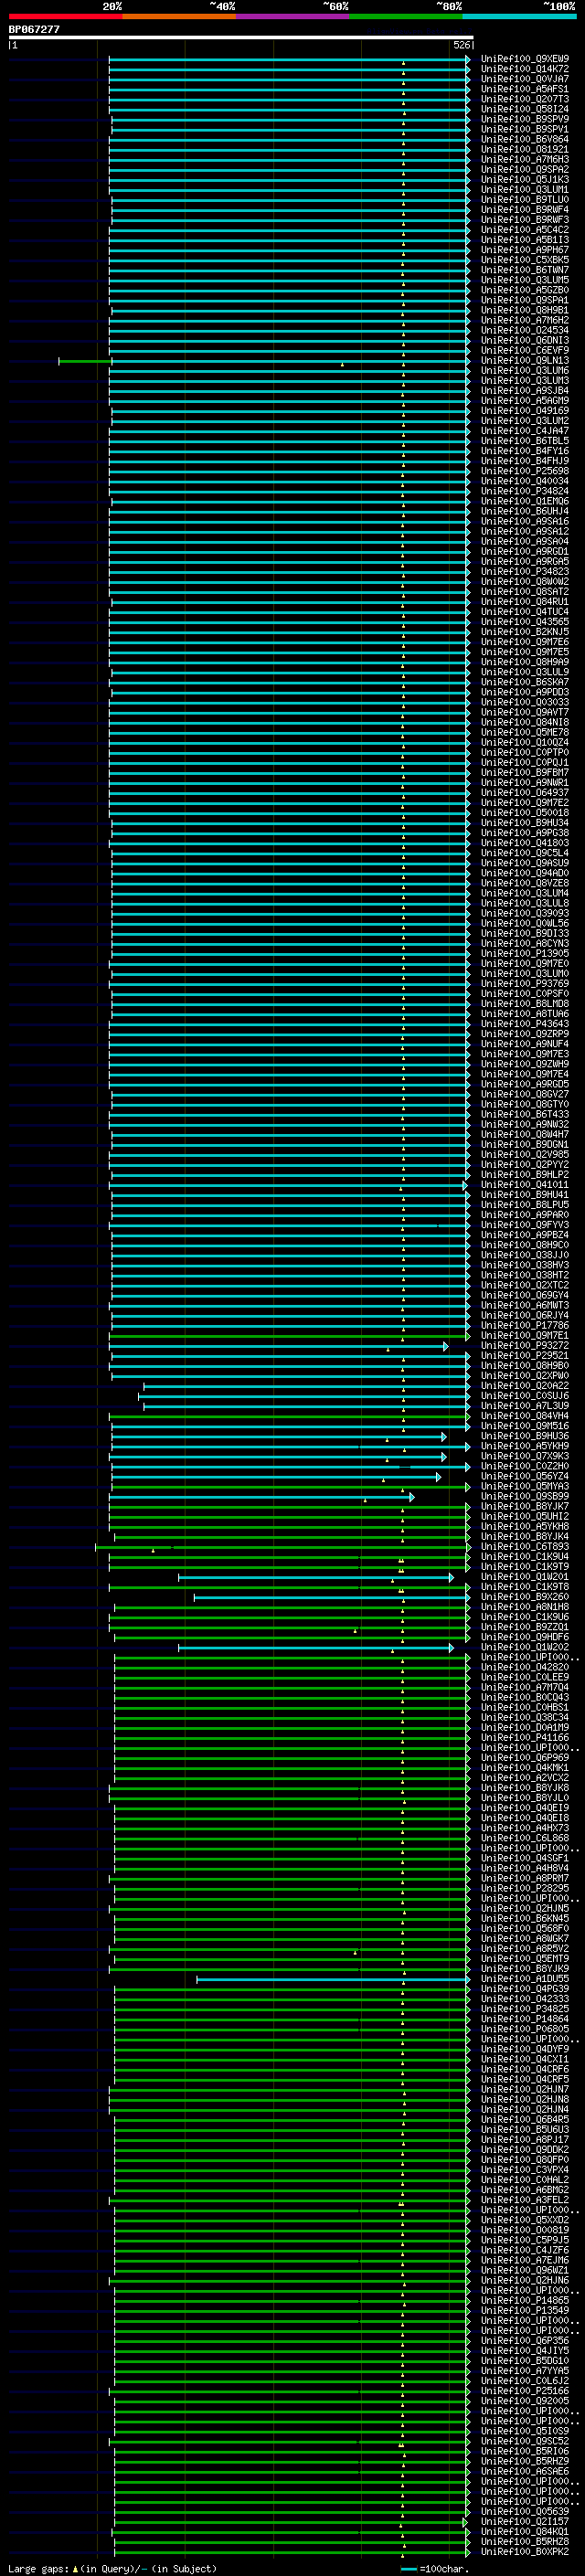Screen dimensions: 585x2576
Task: Select entry UniRef100_C0SUJ6
Action: (525, 1396)
